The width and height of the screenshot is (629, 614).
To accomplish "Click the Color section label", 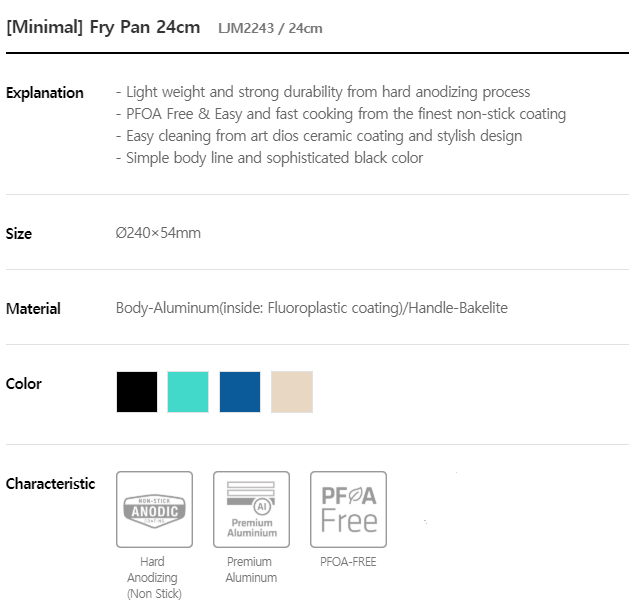I will click(x=24, y=384).
